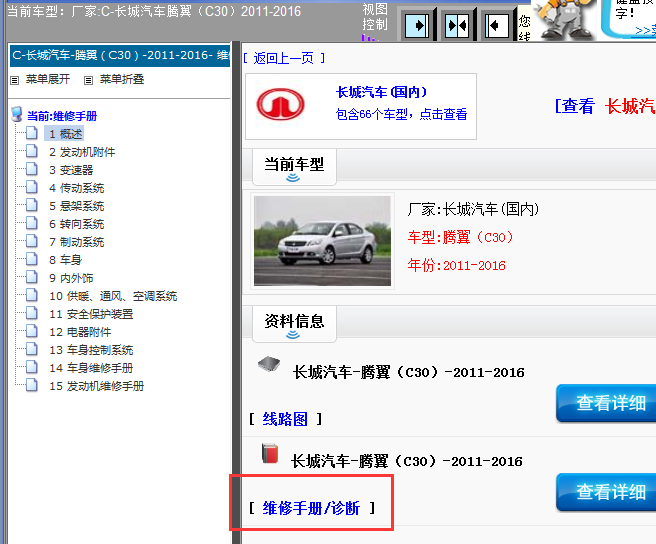656x544 pixels.
Task: Open chapter 3 变速器
Action: (71, 170)
